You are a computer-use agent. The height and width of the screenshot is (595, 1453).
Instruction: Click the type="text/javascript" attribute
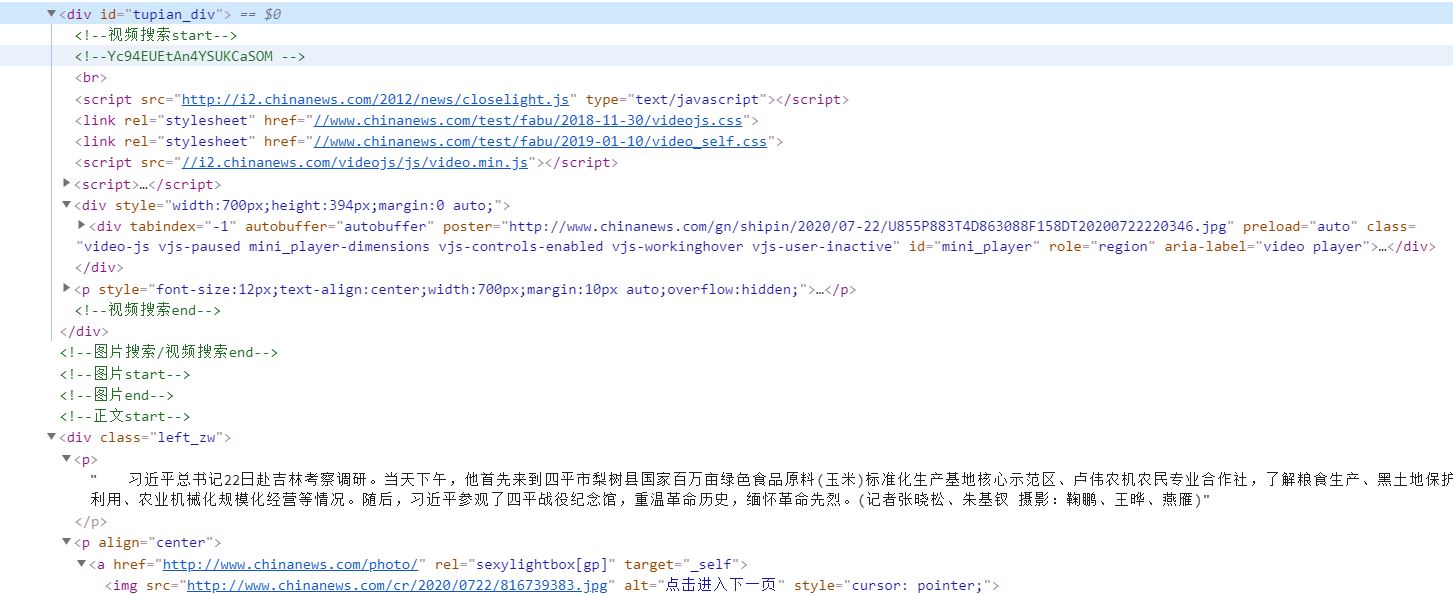pyautogui.click(x=675, y=100)
